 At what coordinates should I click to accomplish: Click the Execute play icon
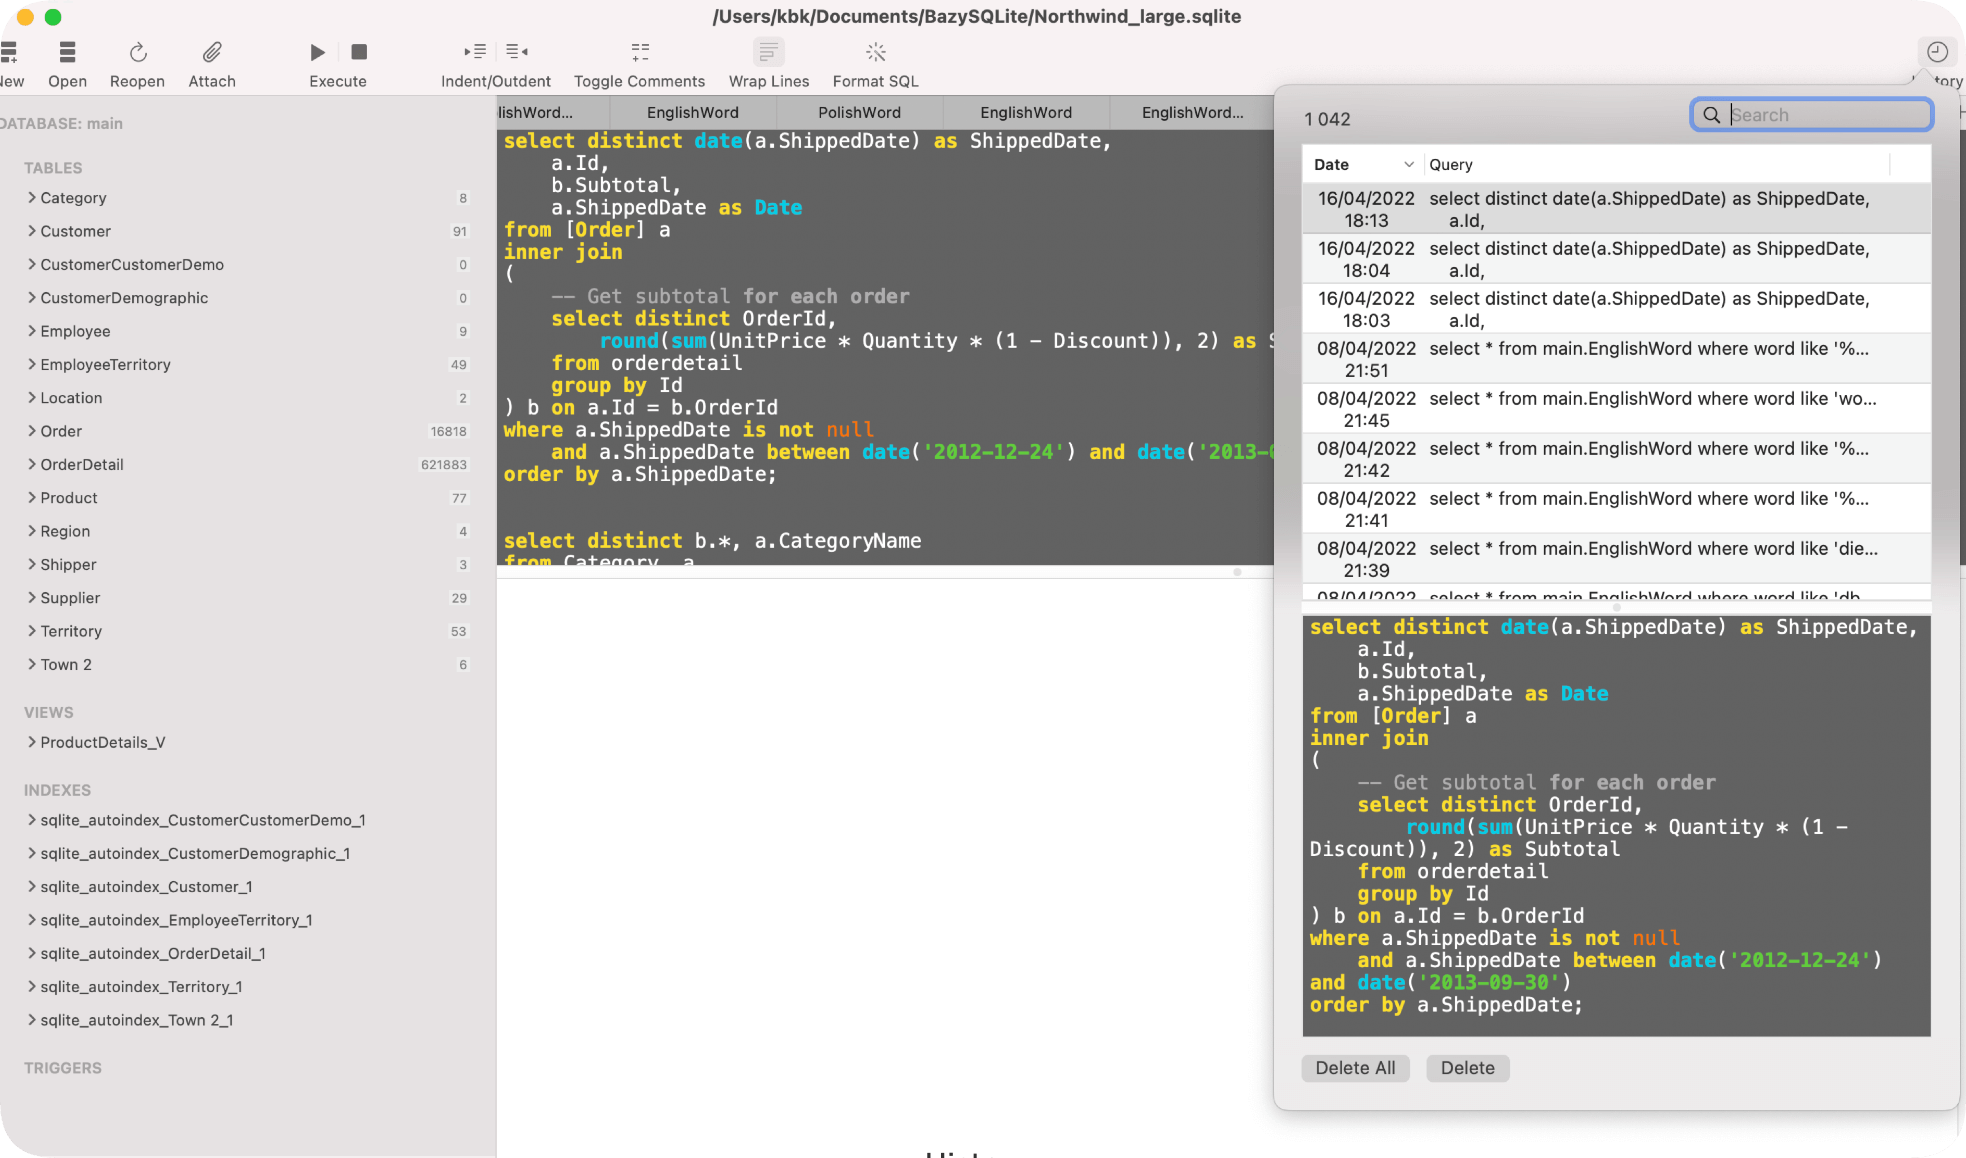(x=318, y=52)
